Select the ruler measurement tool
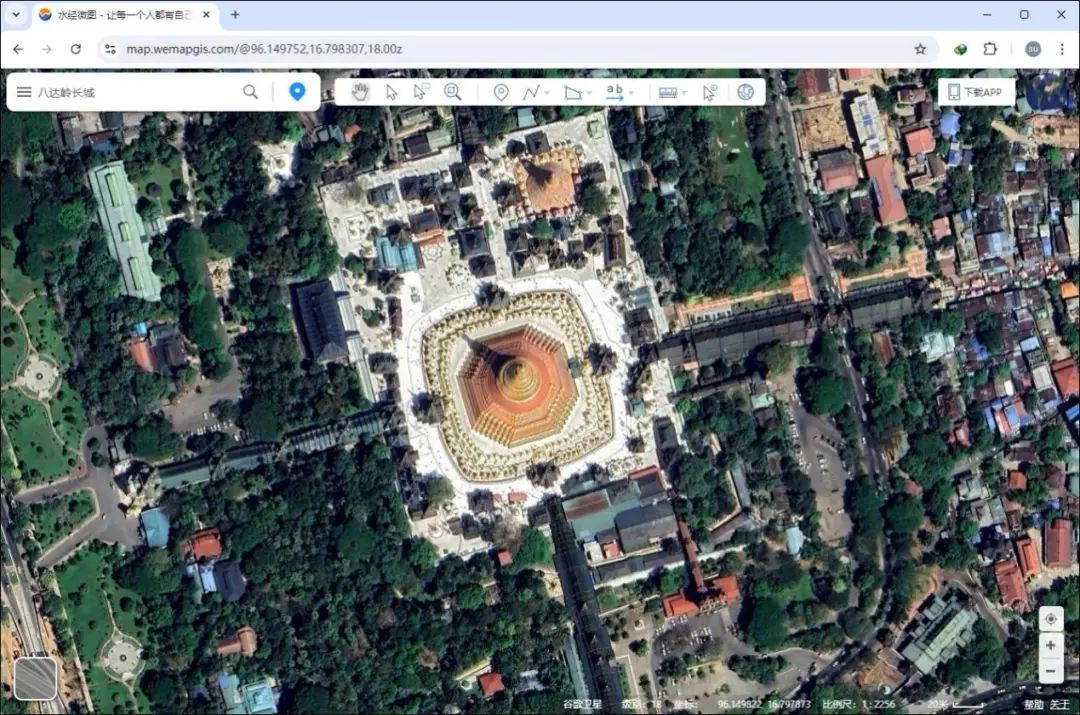1080x715 pixels. click(667, 92)
